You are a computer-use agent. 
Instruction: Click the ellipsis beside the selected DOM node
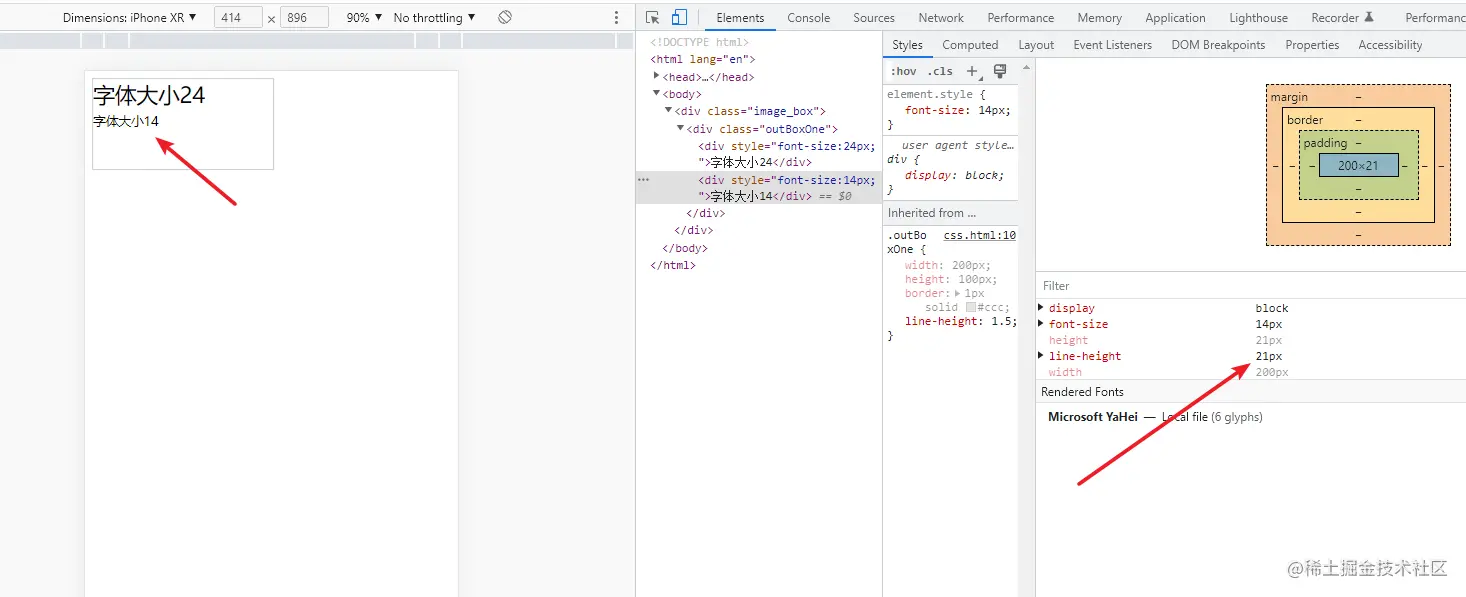tap(643, 180)
